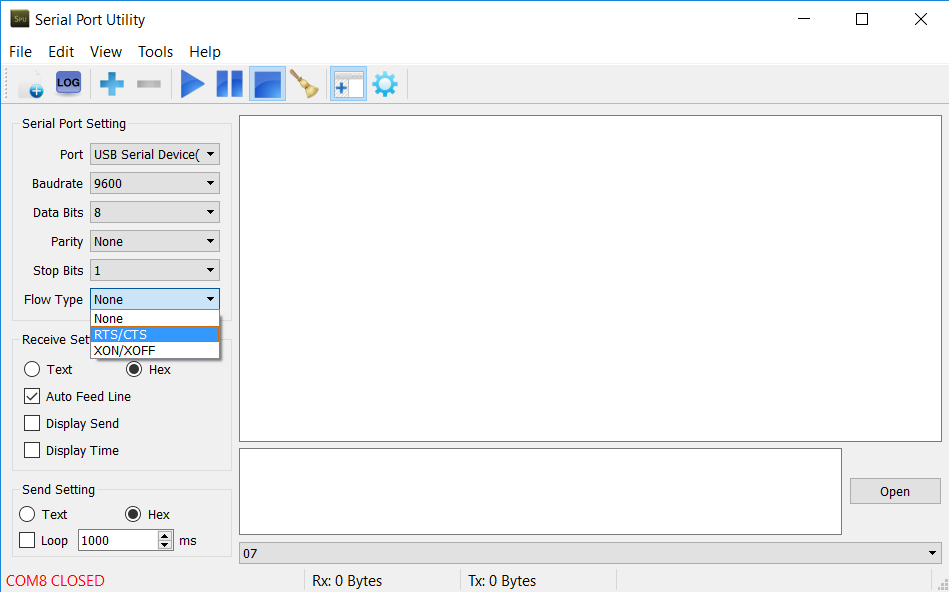This screenshot has height=592, width=949.
Task: Click the blue plus add icon
Action: coord(112,84)
